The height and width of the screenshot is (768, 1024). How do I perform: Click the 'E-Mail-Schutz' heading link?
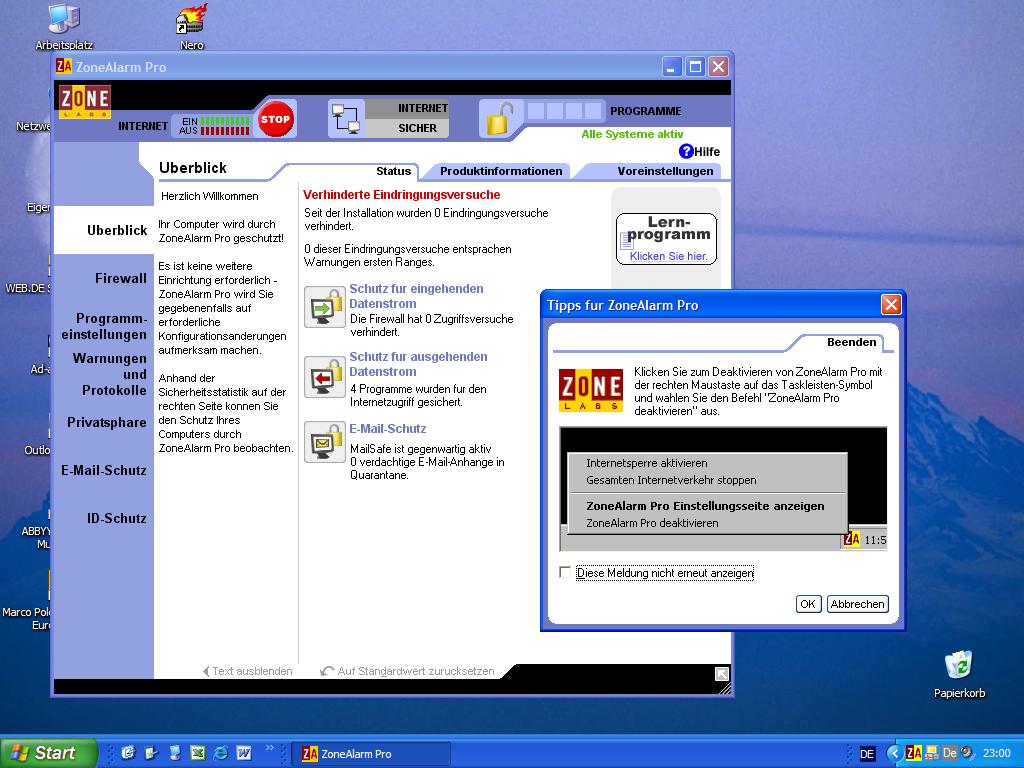coord(388,428)
